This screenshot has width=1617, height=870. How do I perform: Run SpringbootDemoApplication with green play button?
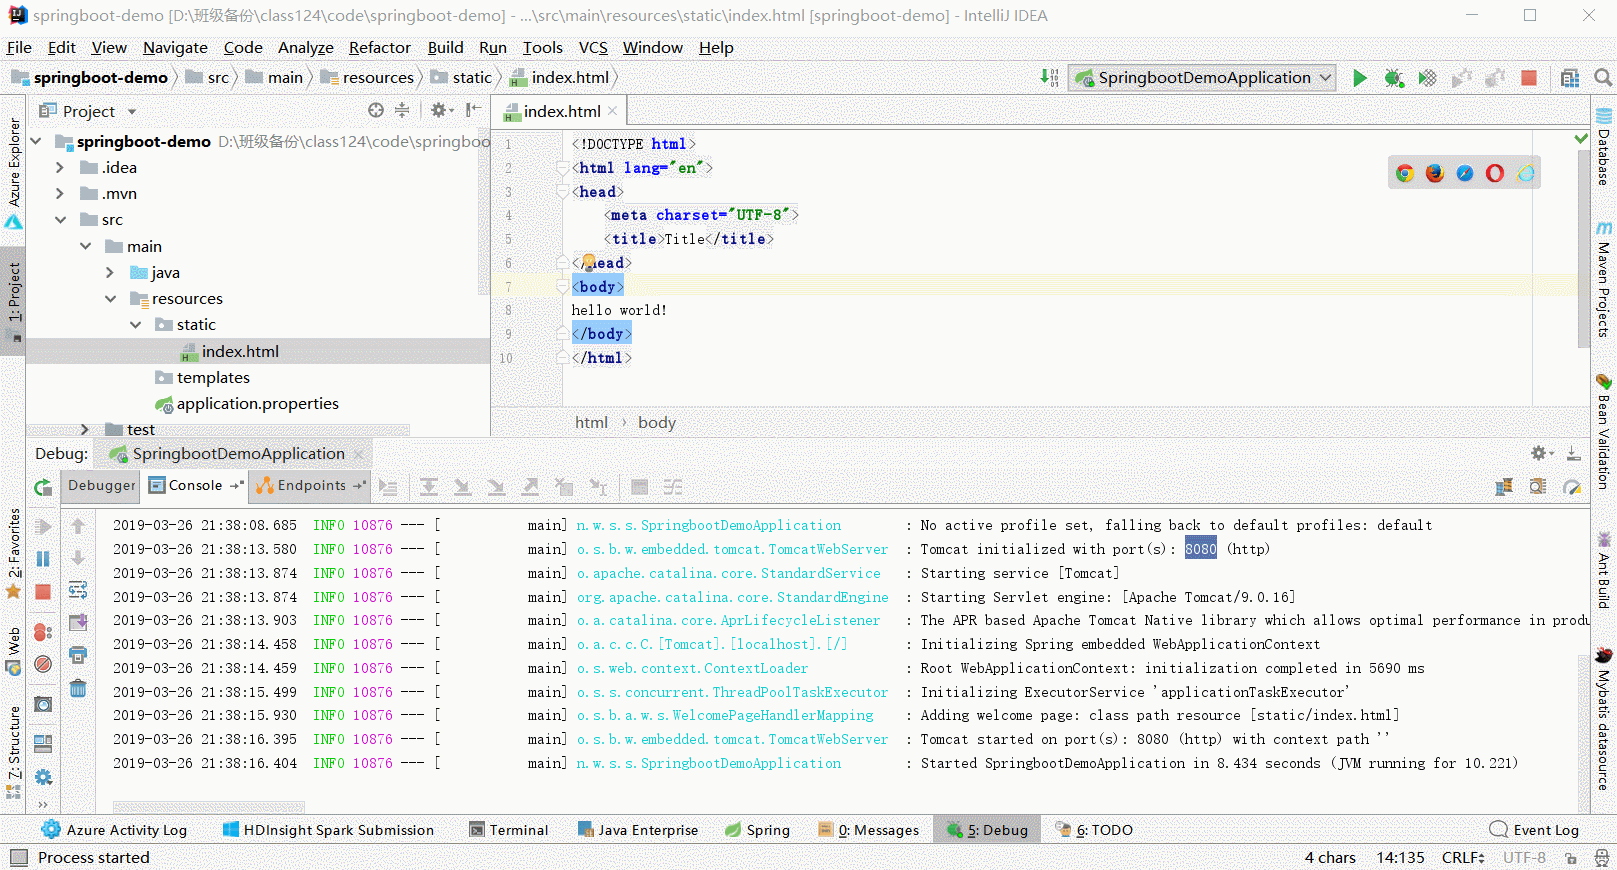pos(1359,78)
